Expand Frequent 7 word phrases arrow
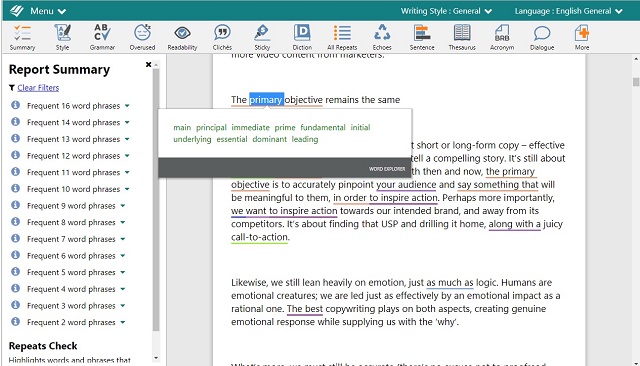Viewport: 640px width, 366px height. 123,239
